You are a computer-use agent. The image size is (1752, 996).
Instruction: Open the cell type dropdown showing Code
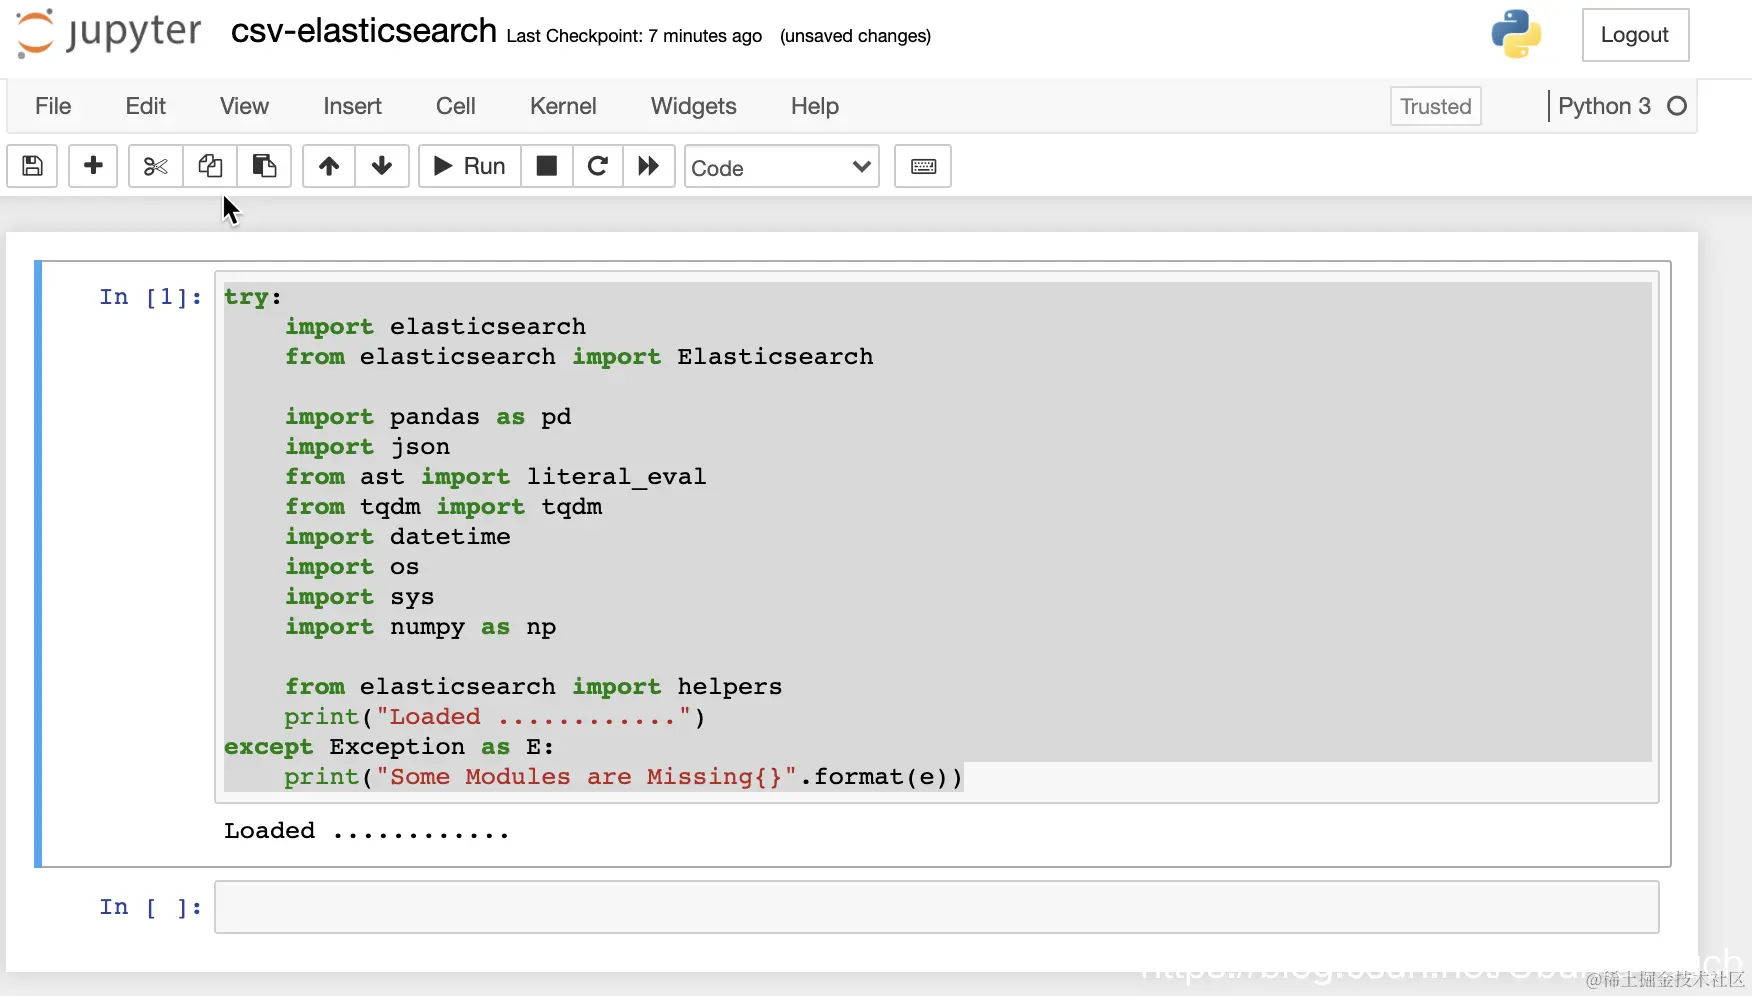782,167
